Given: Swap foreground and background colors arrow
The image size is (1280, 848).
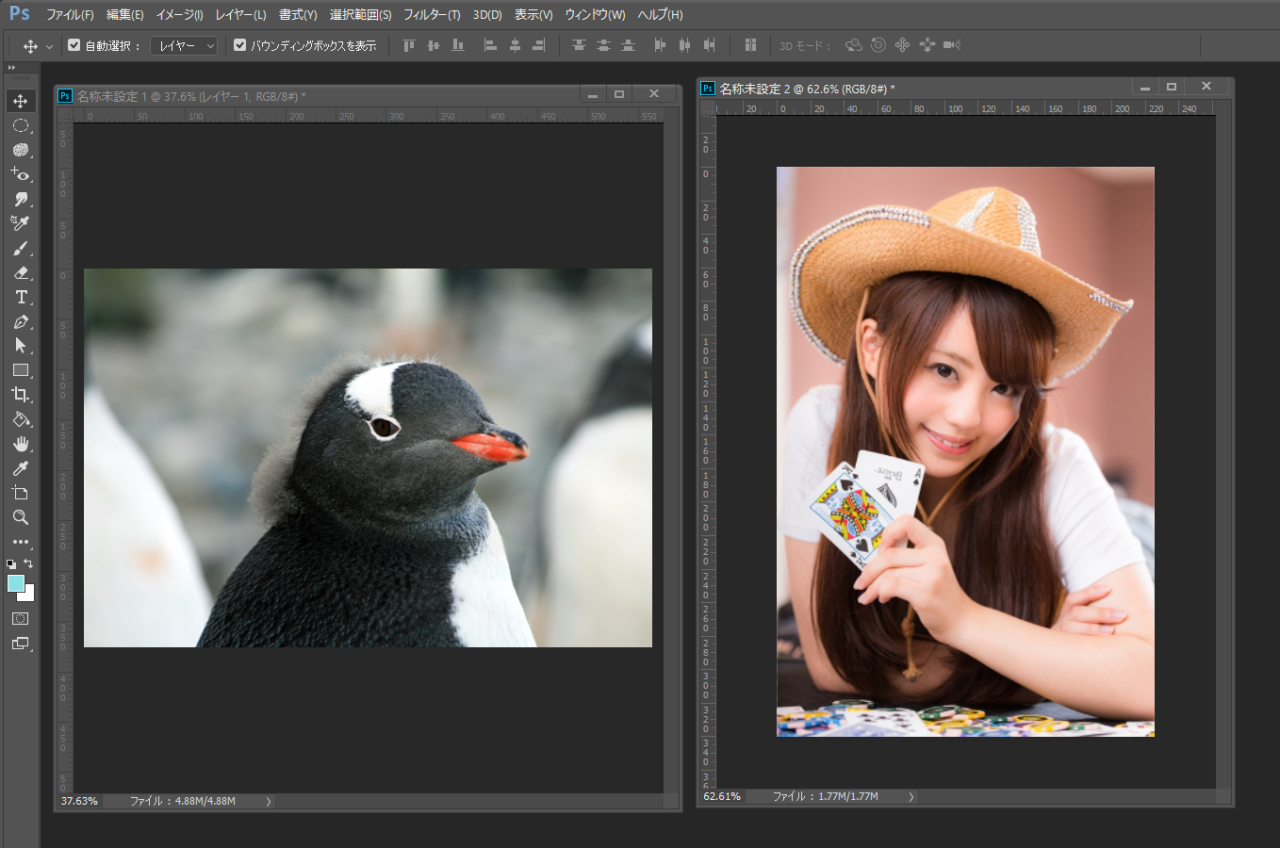Looking at the screenshot, I should pos(29,563).
